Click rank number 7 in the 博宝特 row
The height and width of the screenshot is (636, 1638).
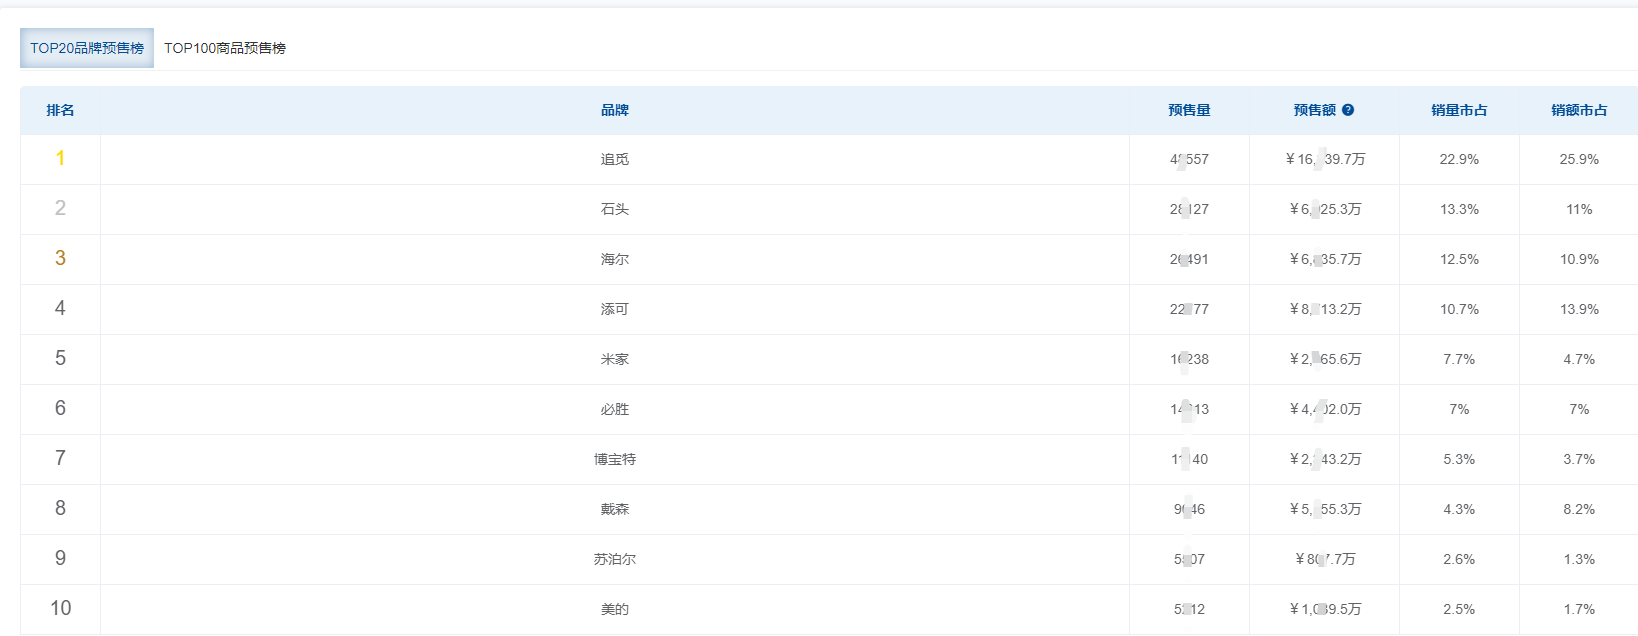click(60, 458)
